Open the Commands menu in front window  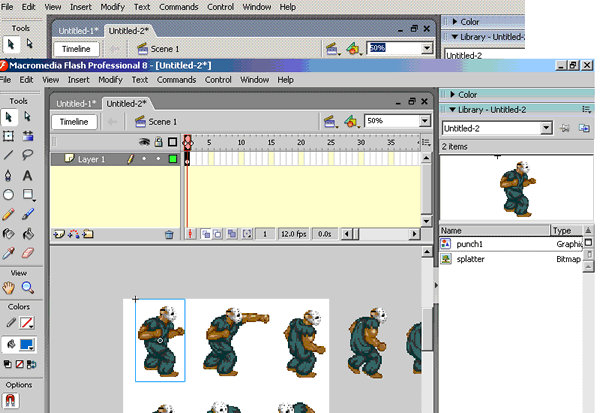click(176, 80)
